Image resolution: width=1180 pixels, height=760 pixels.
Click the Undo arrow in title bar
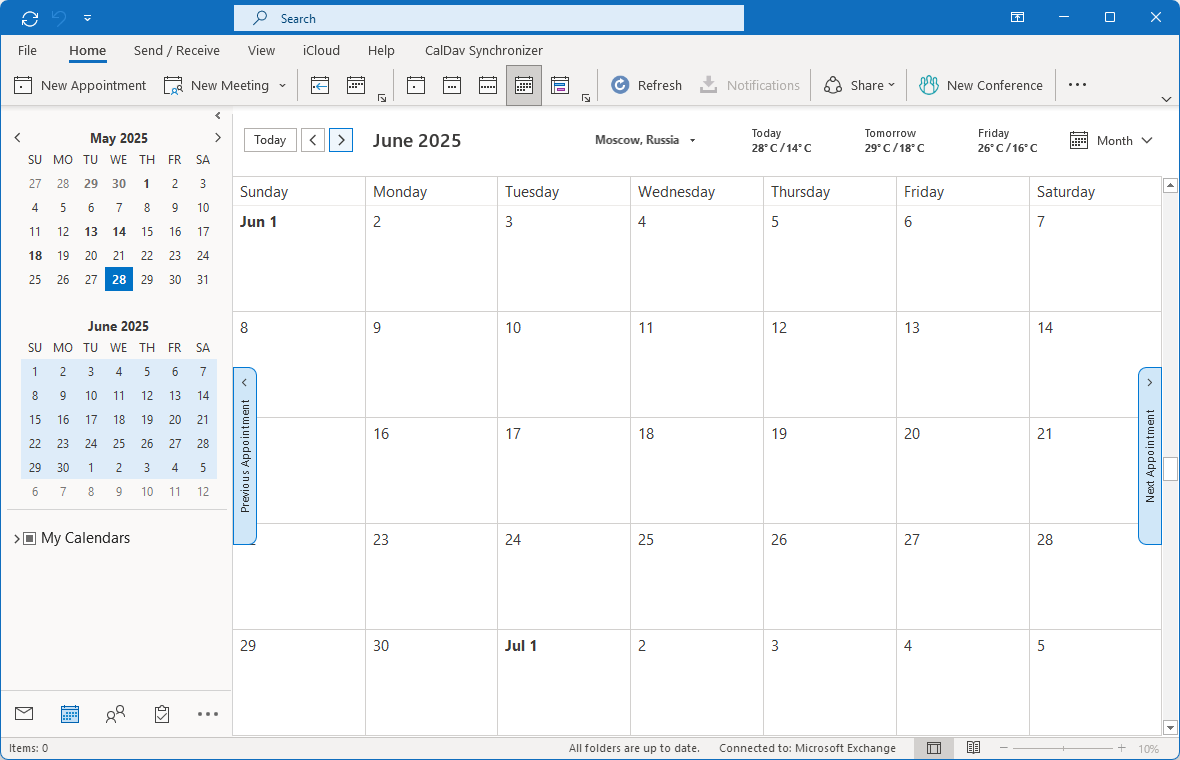click(x=59, y=18)
